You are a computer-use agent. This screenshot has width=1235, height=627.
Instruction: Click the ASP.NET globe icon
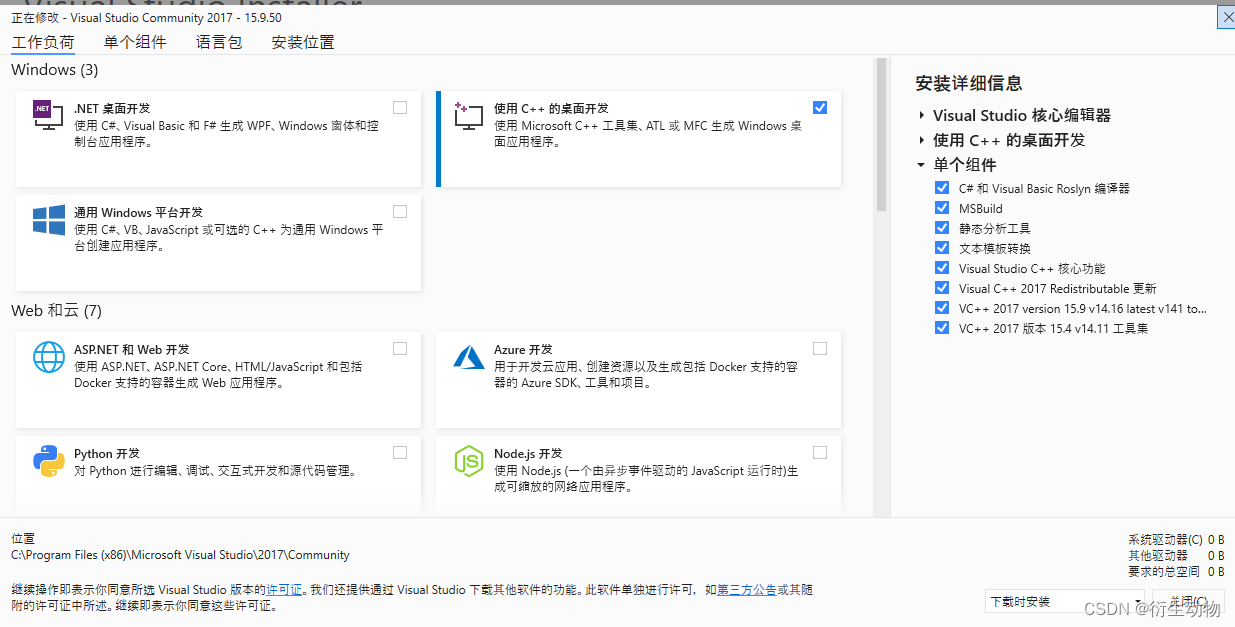pyautogui.click(x=48, y=357)
